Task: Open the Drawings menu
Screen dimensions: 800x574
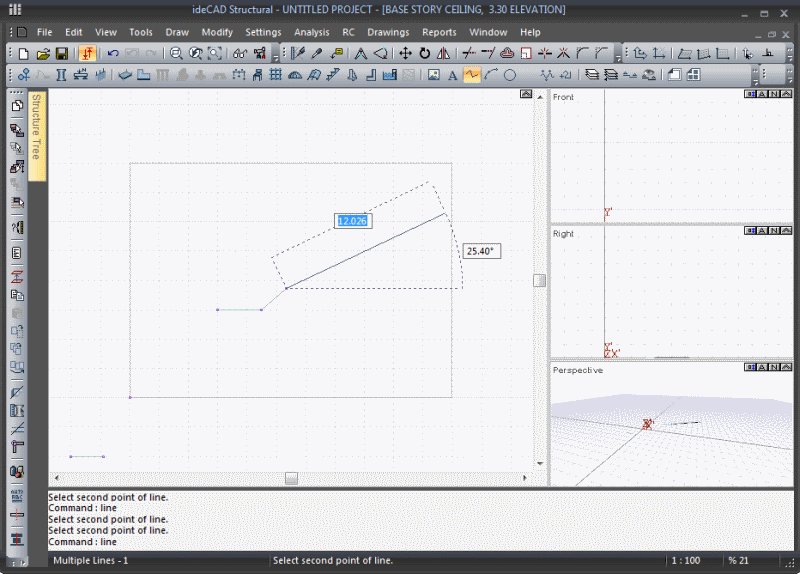Action: pyautogui.click(x=388, y=32)
